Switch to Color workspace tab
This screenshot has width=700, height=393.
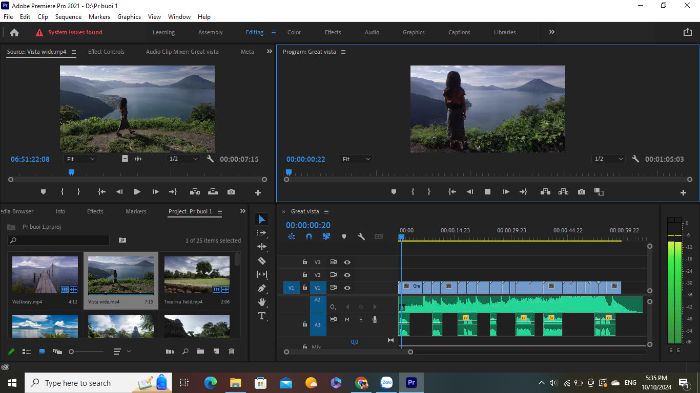pyautogui.click(x=294, y=32)
